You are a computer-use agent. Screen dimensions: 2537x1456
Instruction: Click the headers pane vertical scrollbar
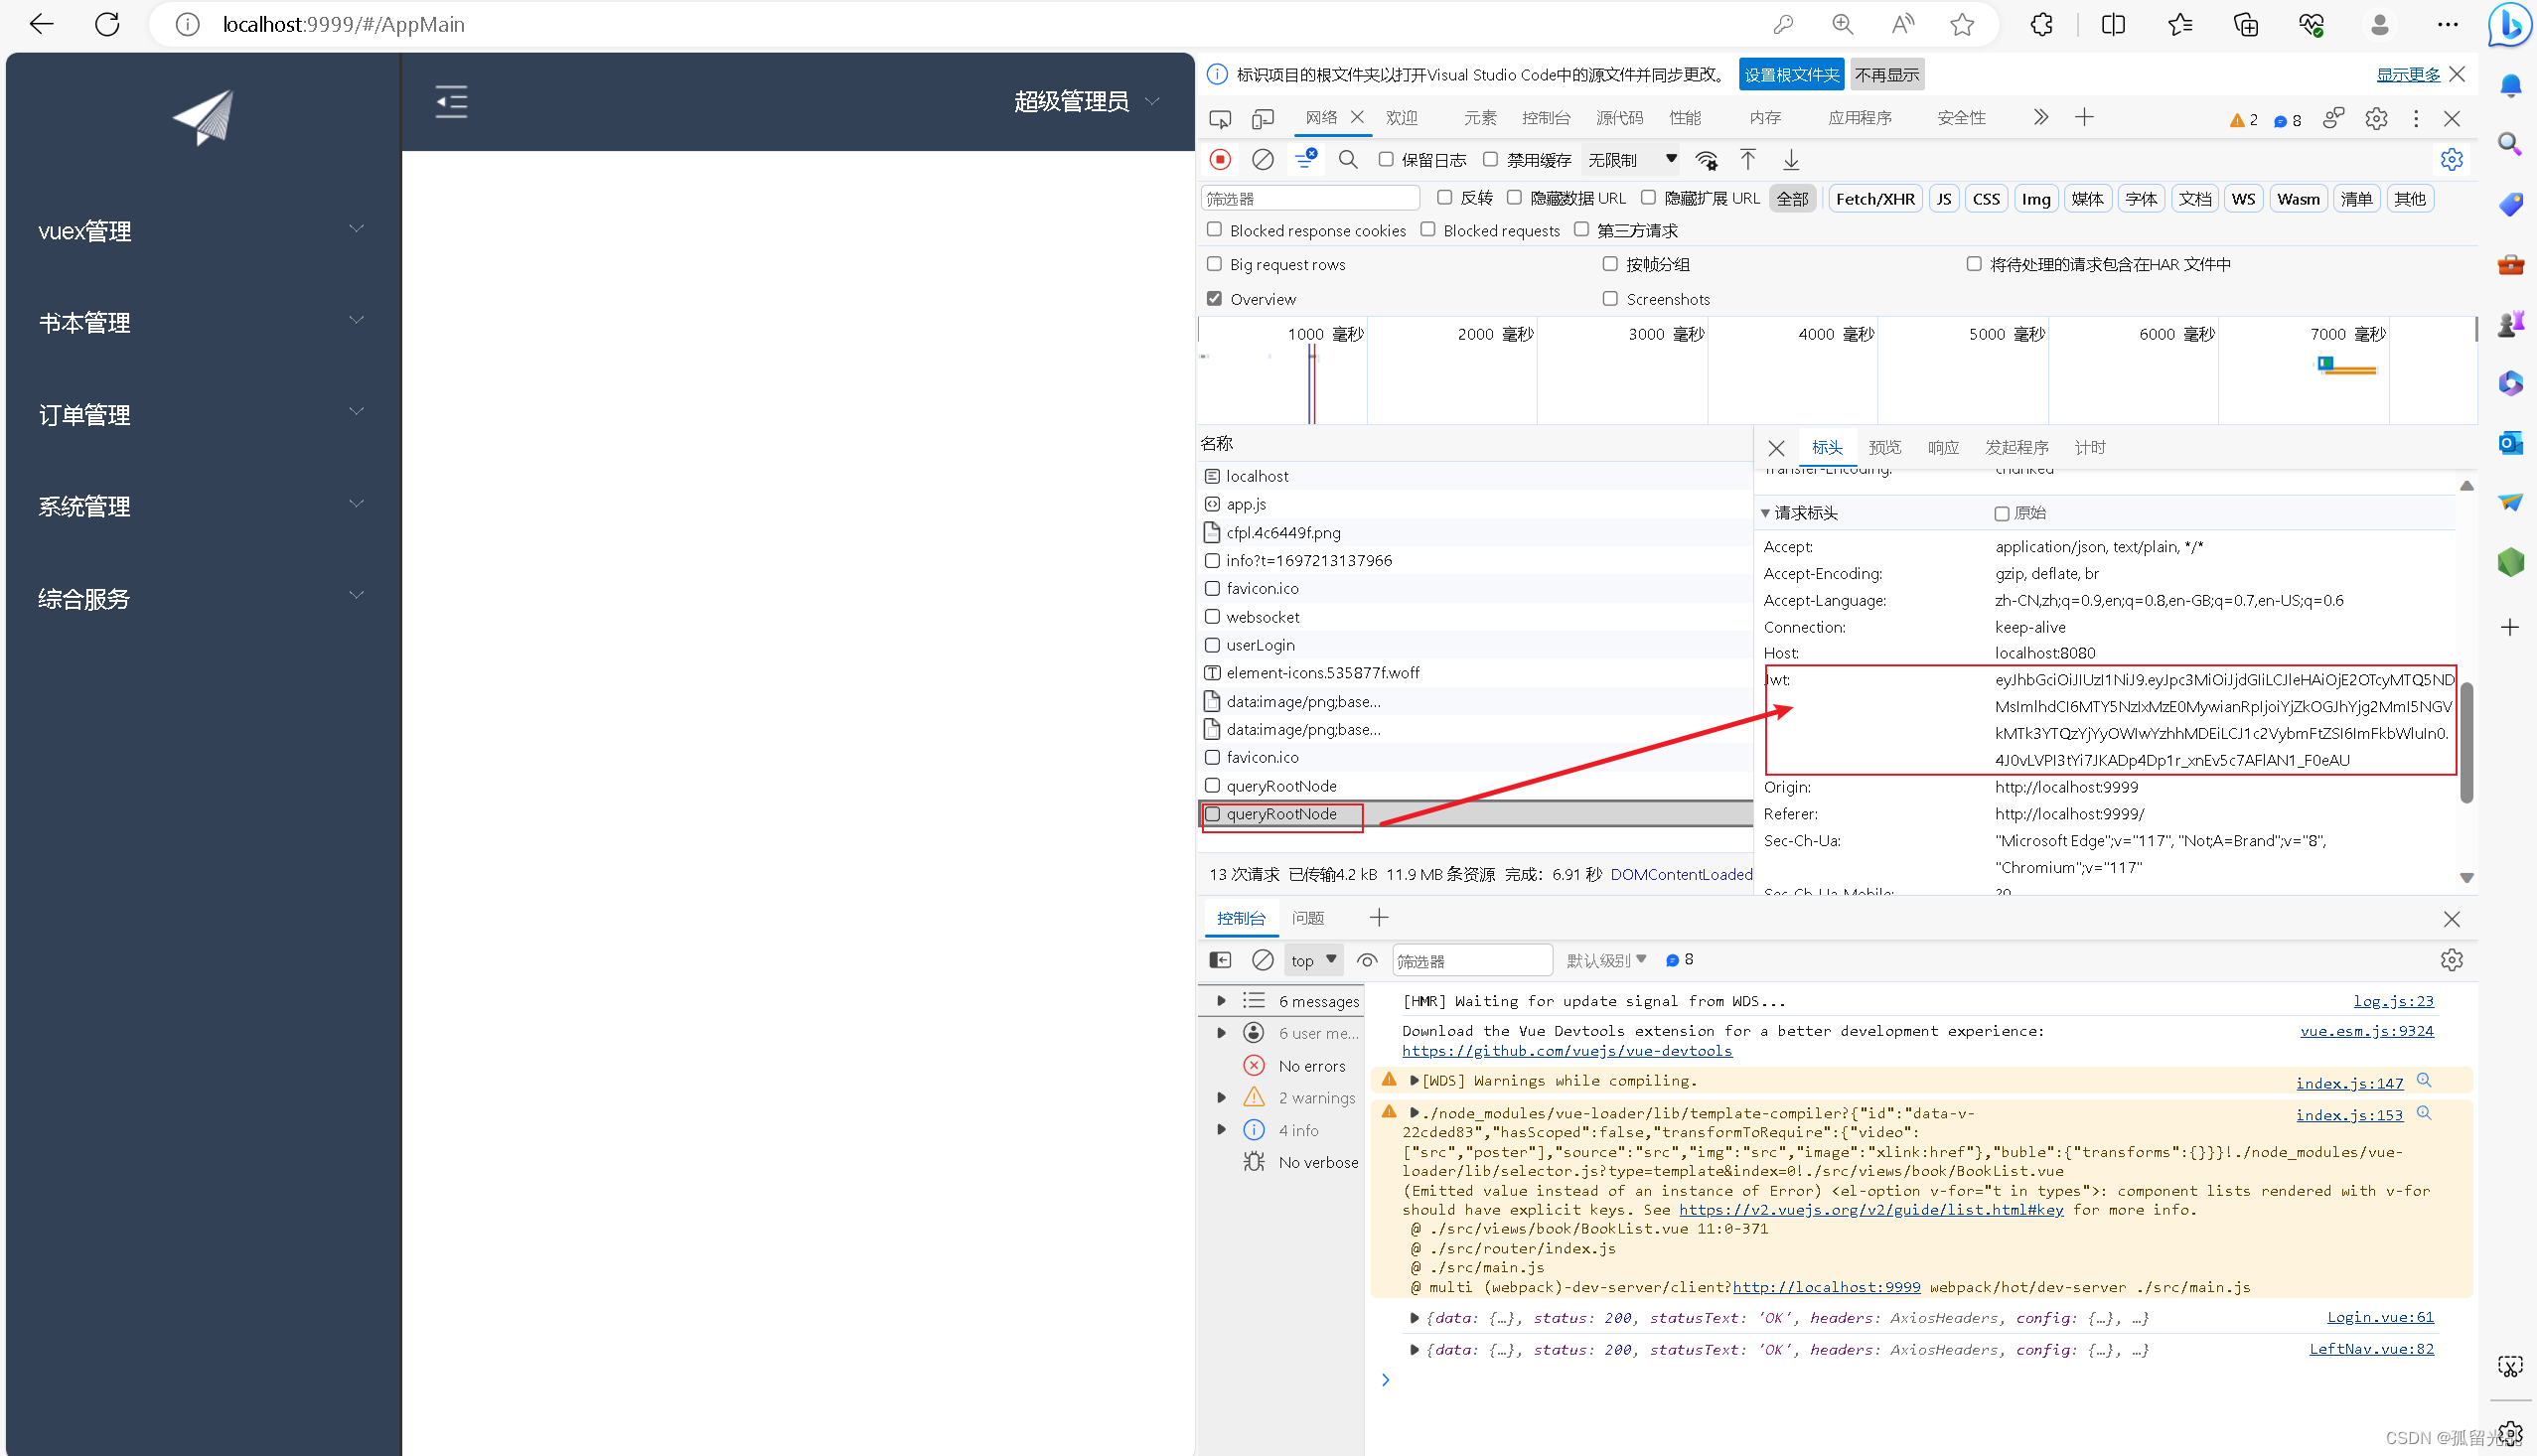(x=2466, y=742)
